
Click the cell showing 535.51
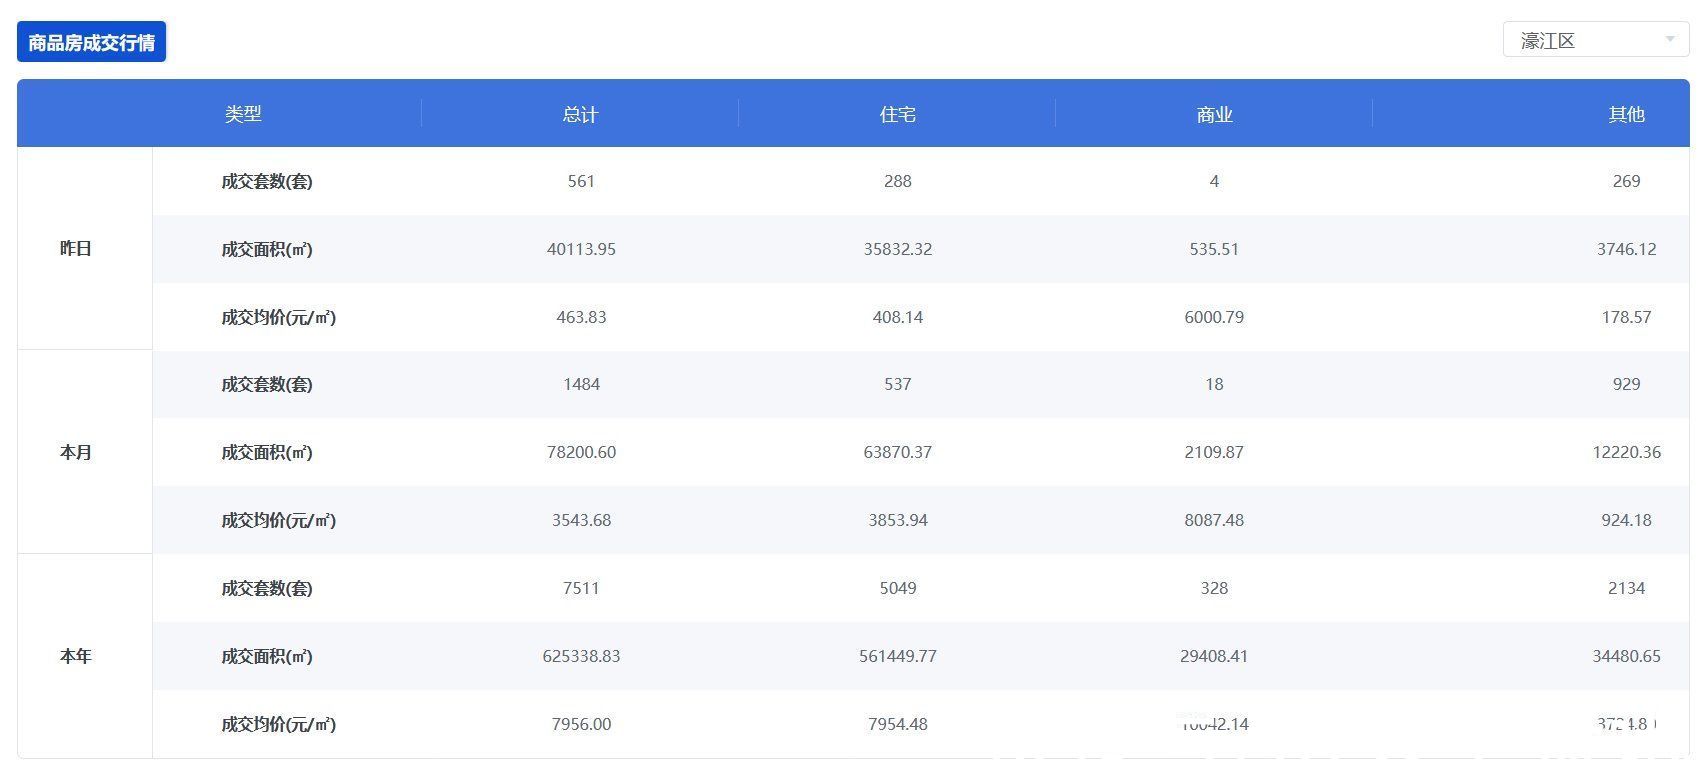coord(1214,249)
